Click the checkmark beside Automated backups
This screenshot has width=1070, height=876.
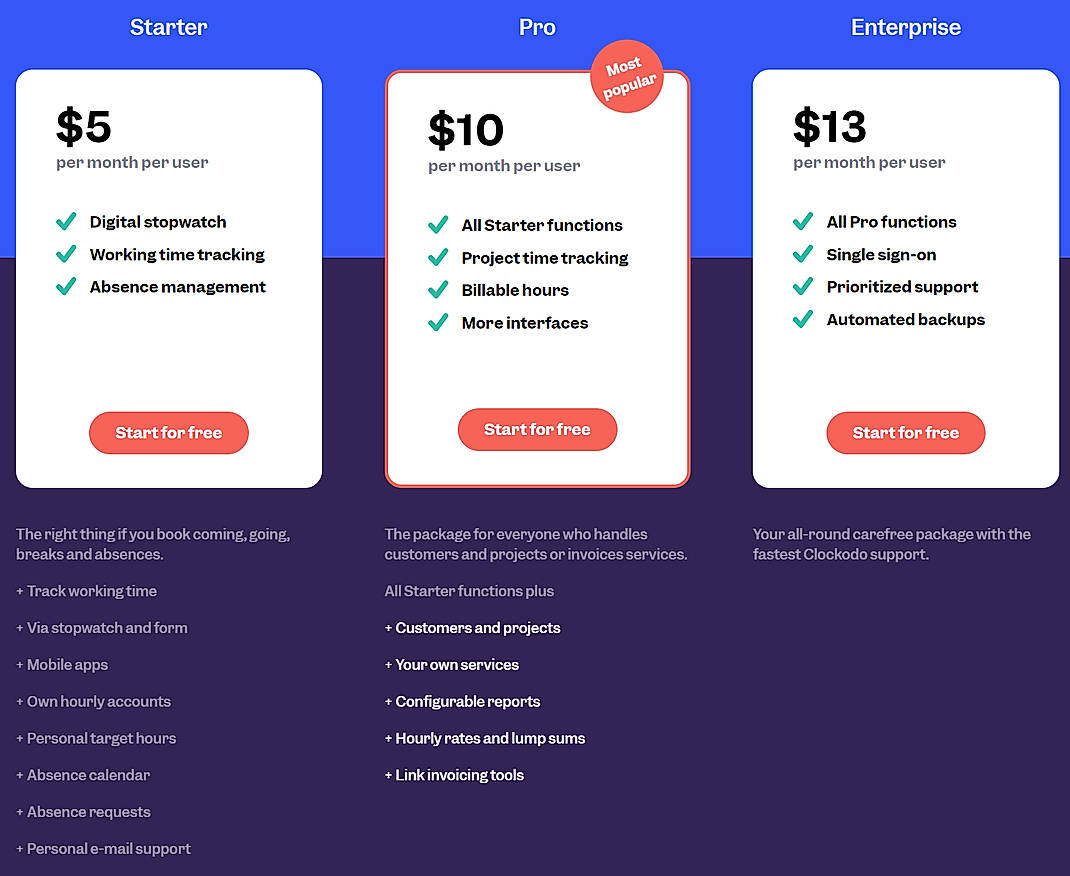(x=803, y=320)
